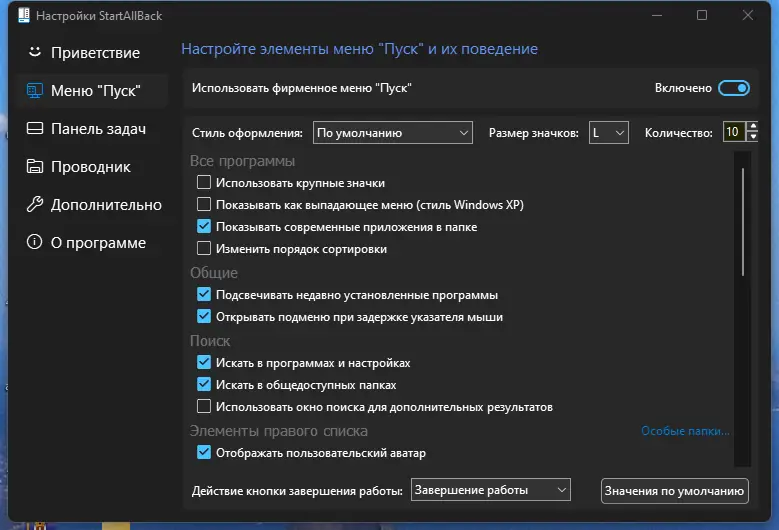
Task: Maximize the StartAllBack settings window
Action: click(701, 15)
